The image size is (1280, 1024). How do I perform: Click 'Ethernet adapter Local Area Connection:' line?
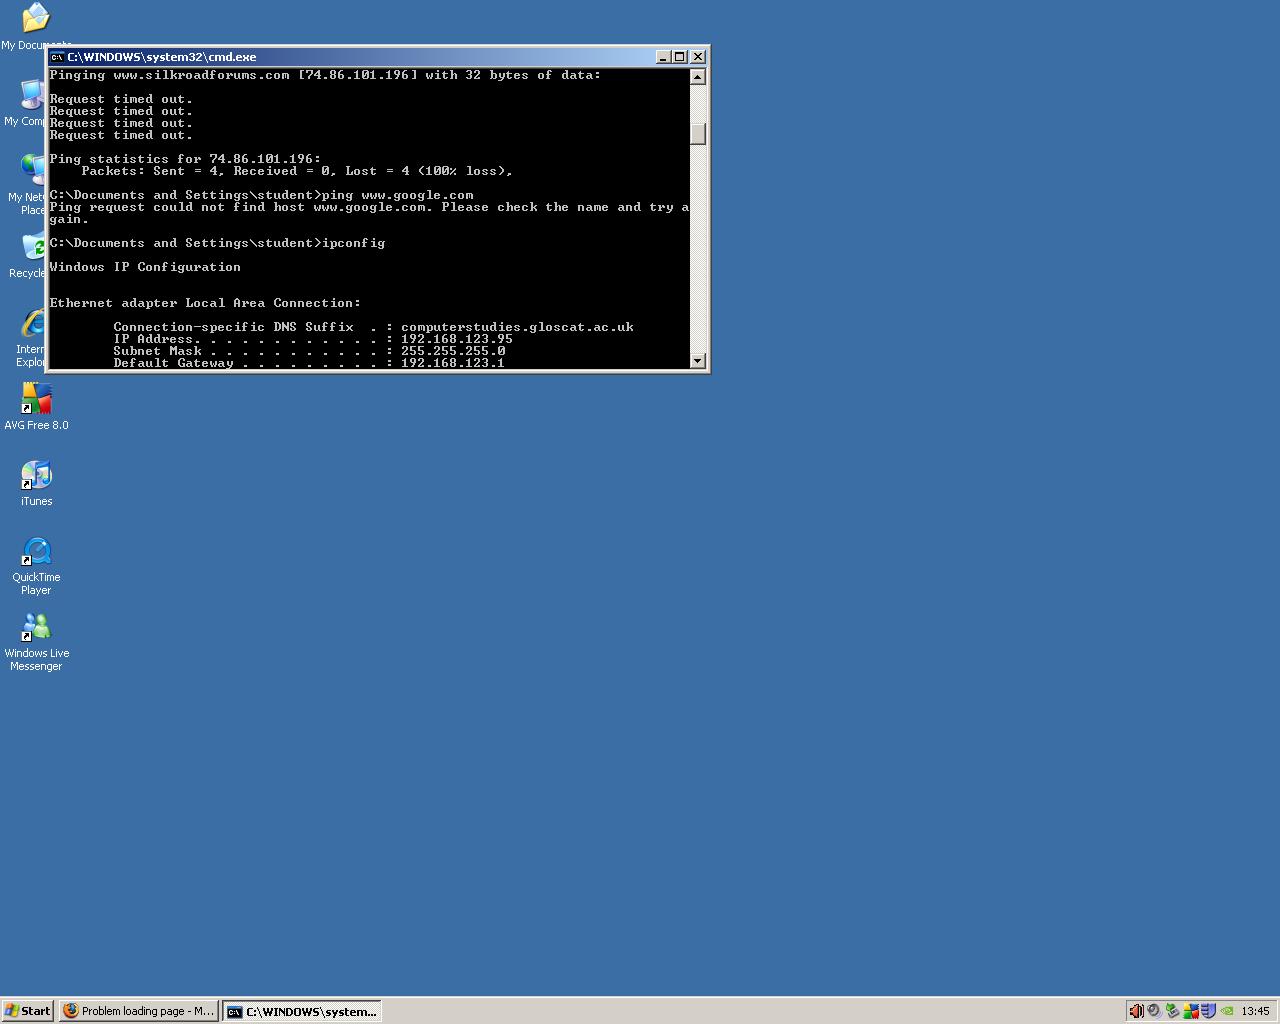click(205, 303)
